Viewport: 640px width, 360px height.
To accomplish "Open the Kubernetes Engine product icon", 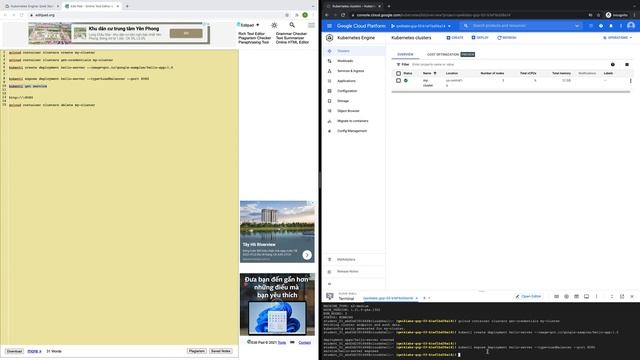I will 329,38.
